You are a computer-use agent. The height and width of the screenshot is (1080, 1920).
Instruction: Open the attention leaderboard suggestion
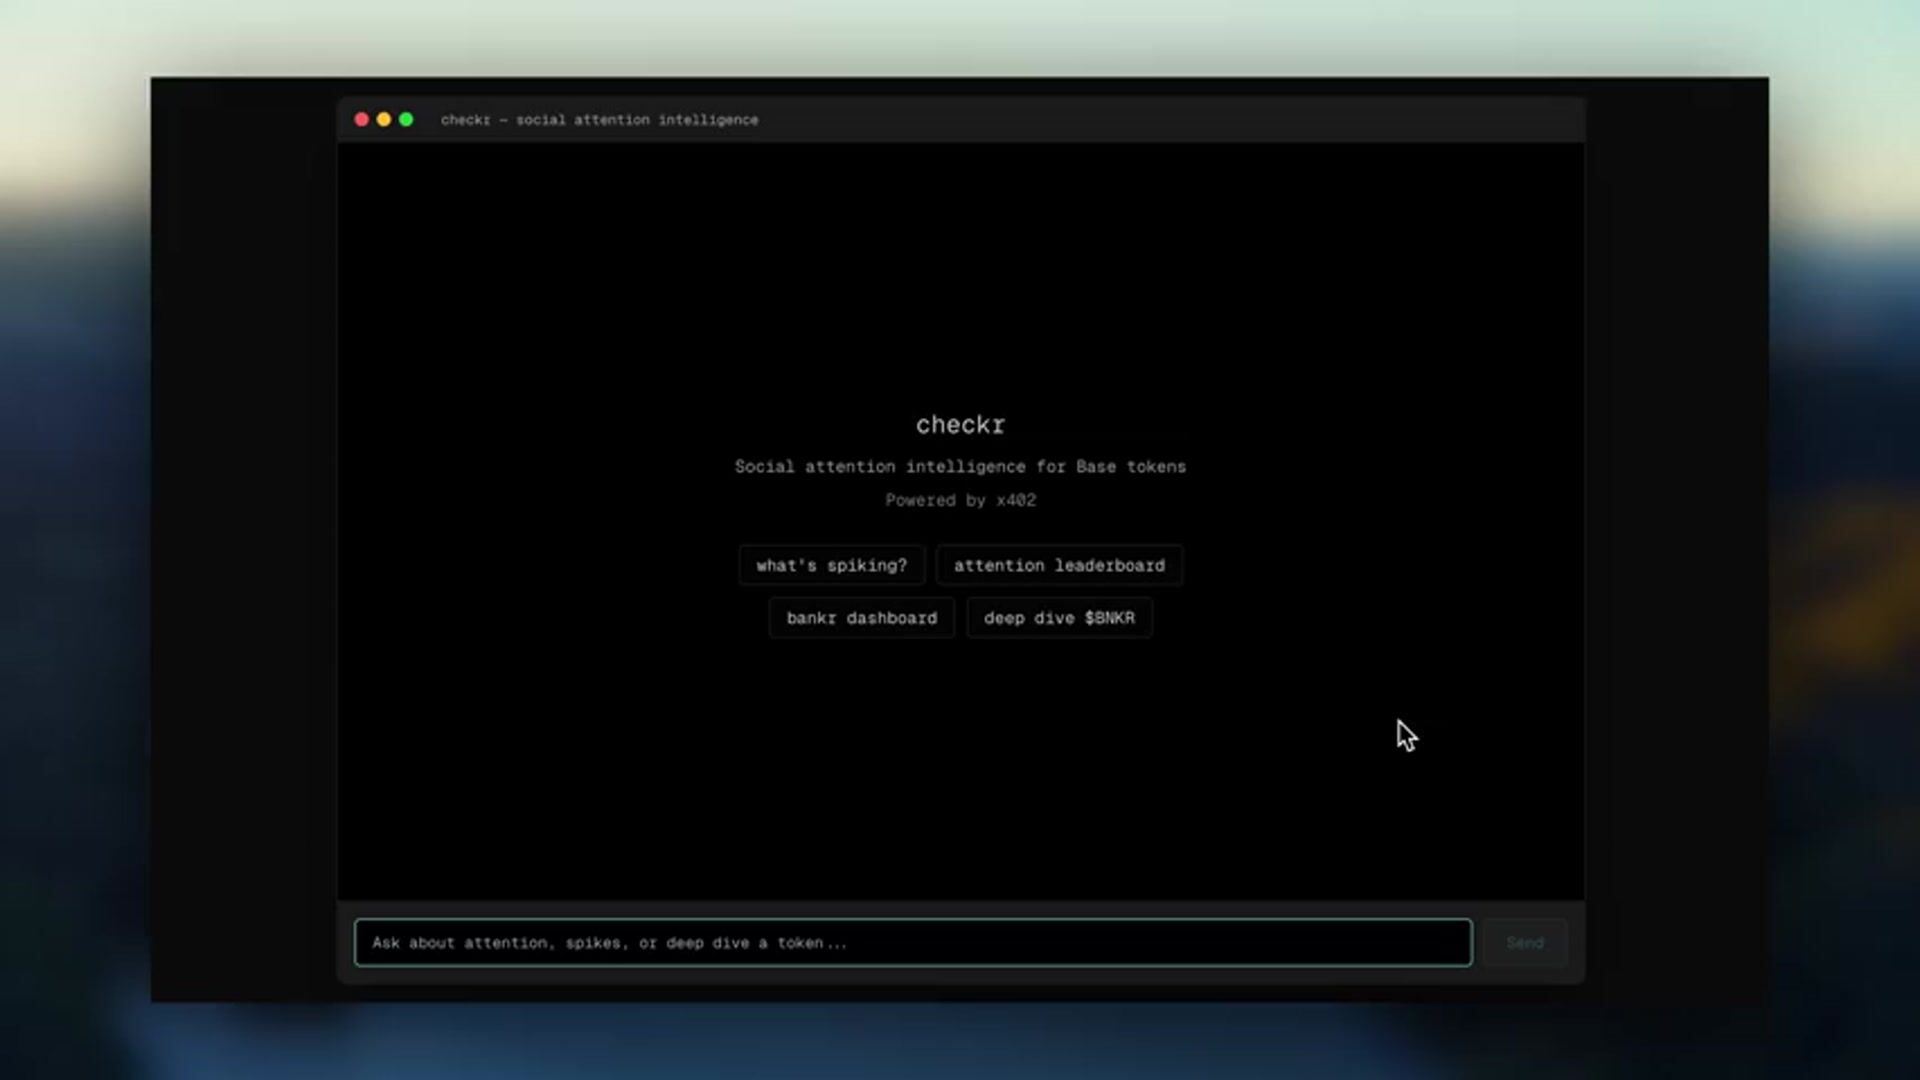pos(1059,565)
